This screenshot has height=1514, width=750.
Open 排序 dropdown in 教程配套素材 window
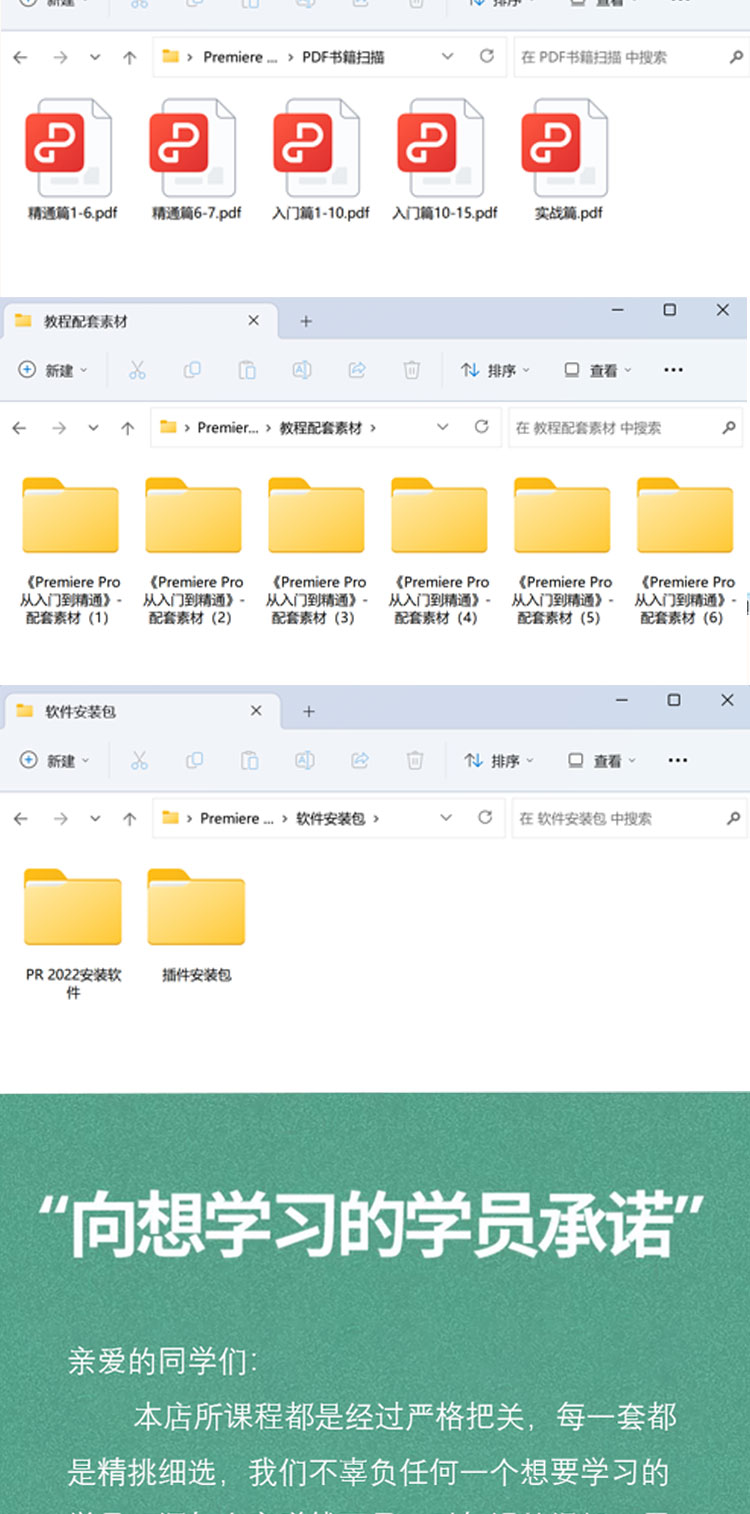[495, 370]
